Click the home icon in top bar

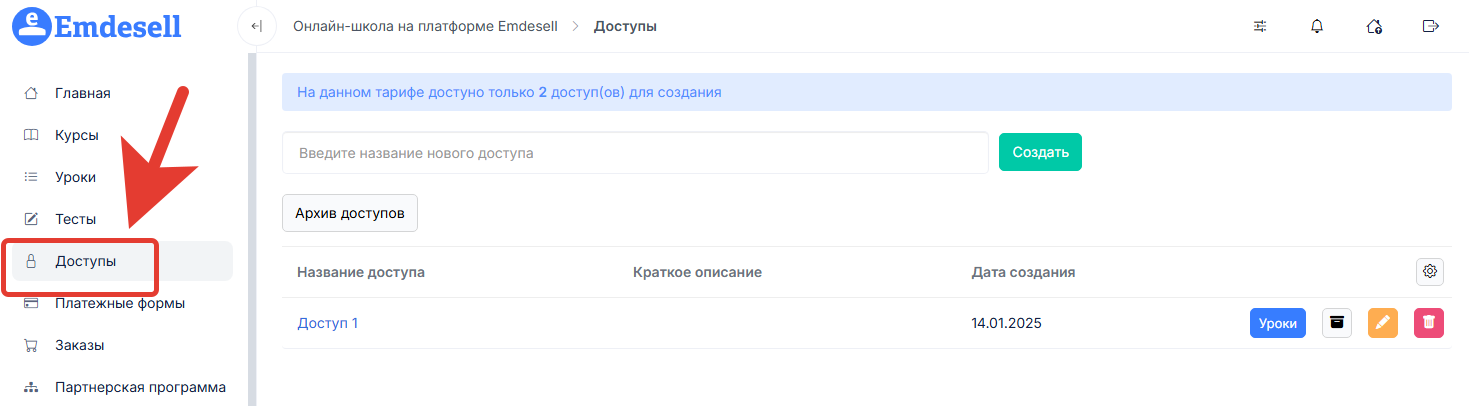[1374, 26]
